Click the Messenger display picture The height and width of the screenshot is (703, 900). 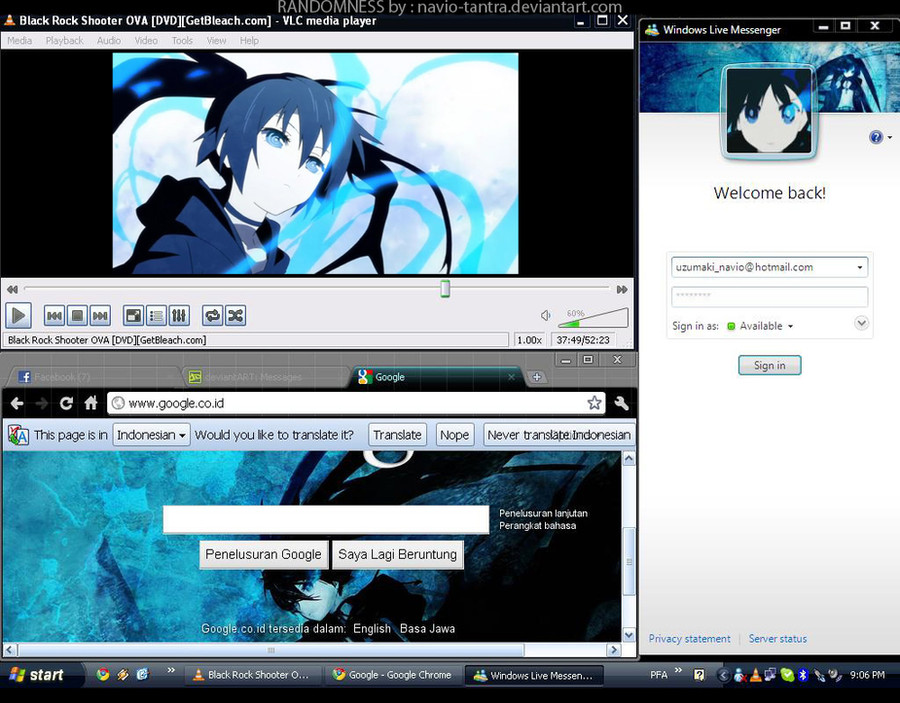tap(769, 111)
